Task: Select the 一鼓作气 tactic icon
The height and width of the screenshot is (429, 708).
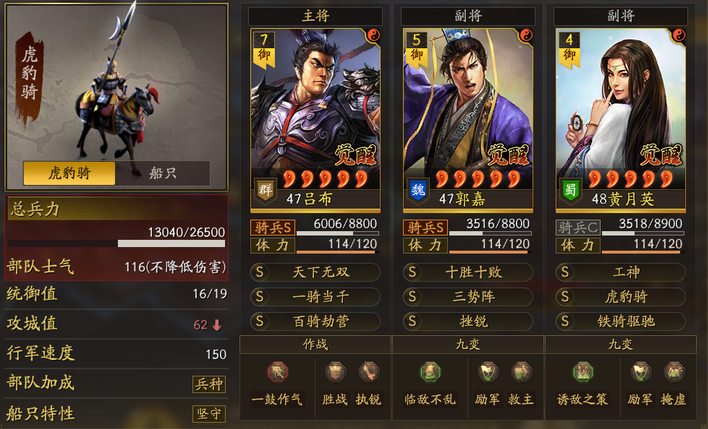Action: click(x=277, y=372)
